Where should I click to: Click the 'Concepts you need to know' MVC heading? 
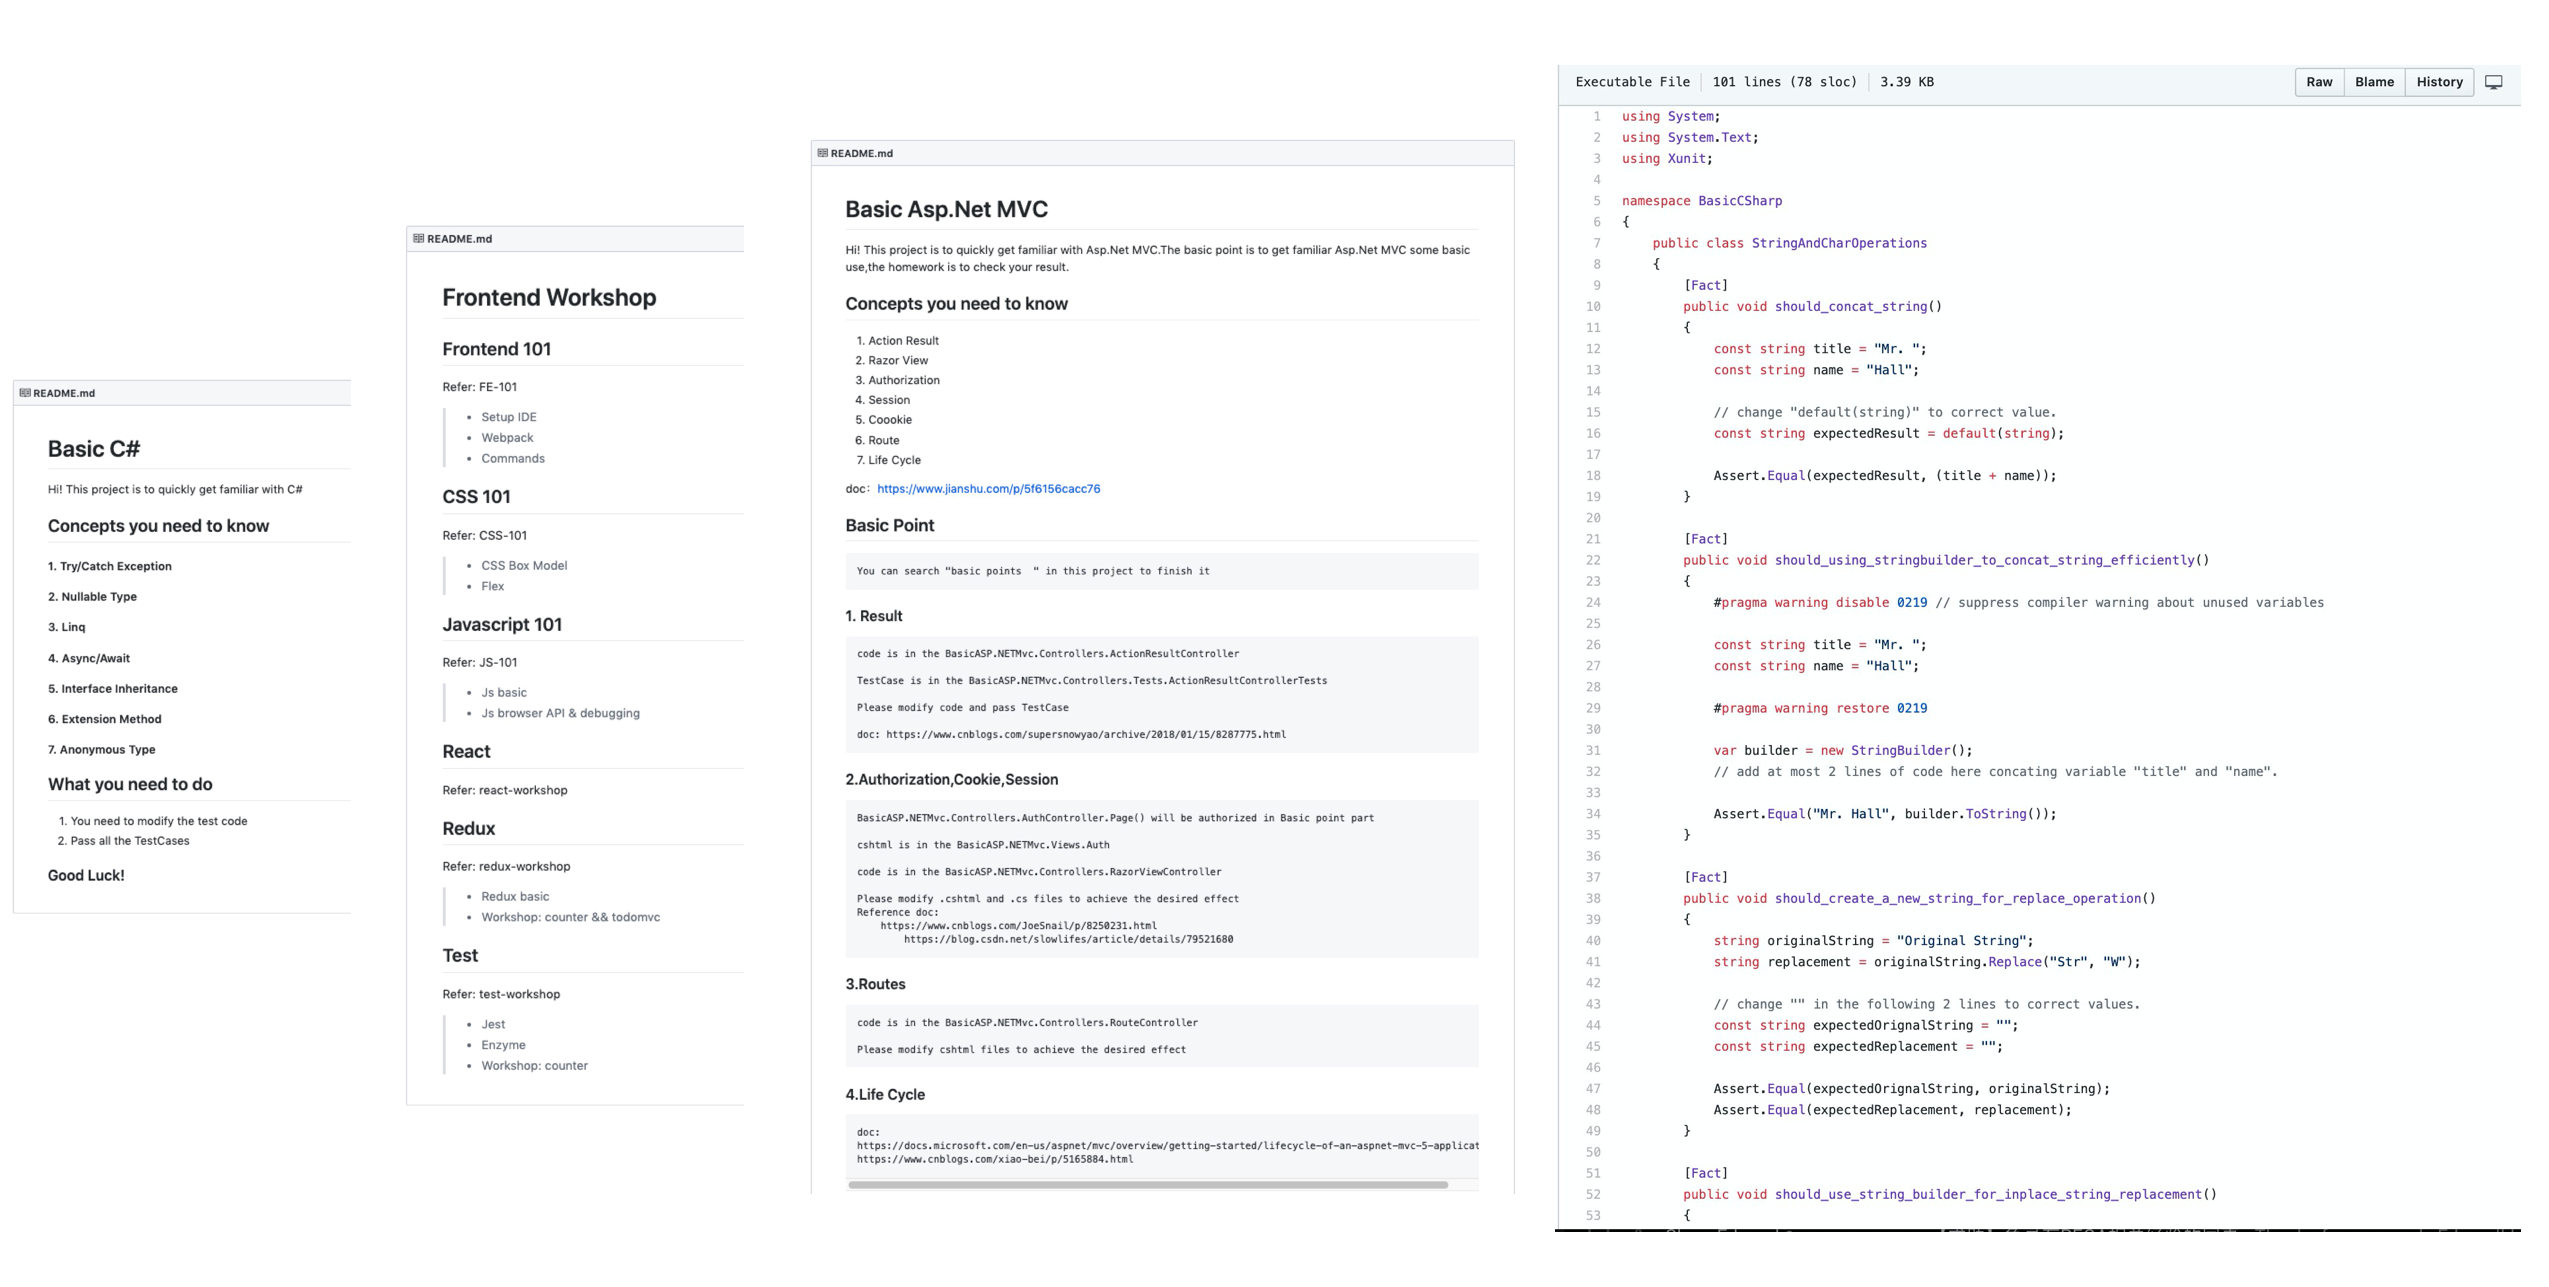tap(956, 304)
